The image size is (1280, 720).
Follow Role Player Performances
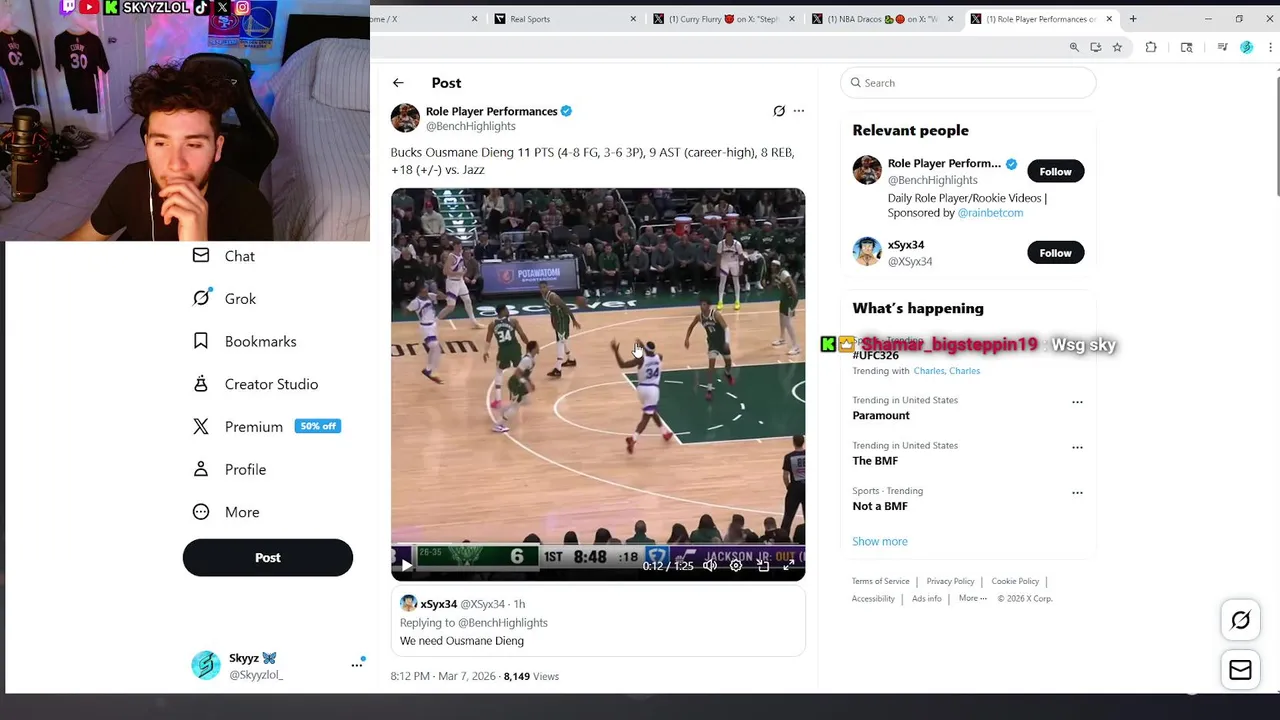1055,171
